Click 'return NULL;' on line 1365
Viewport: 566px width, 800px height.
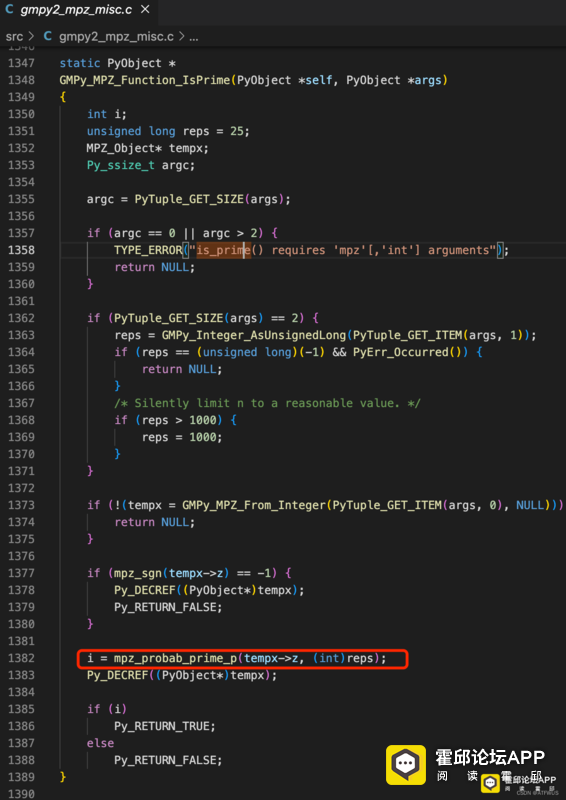coord(182,369)
